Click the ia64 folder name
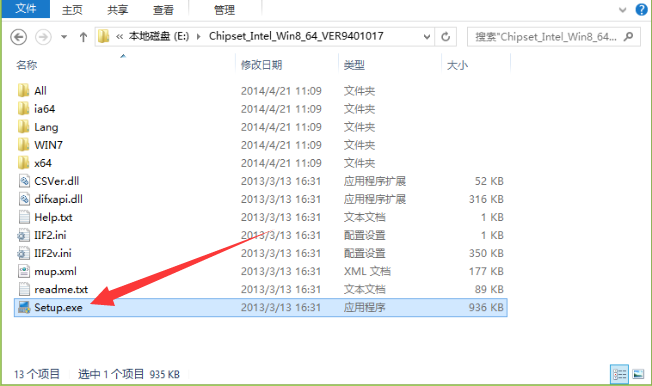The width and height of the screenshot is (652, 386). pos(44,109)
